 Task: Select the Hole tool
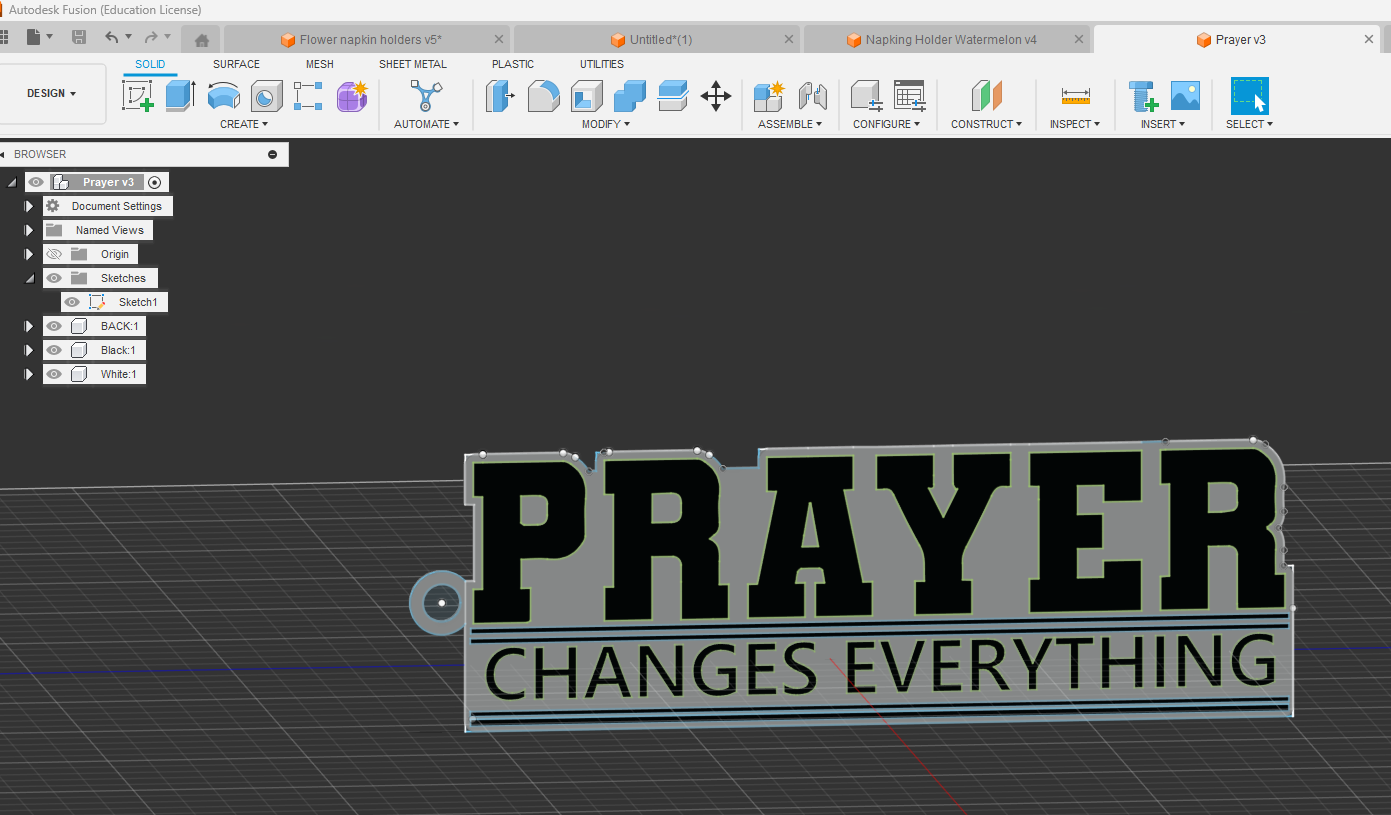(266, 97)
